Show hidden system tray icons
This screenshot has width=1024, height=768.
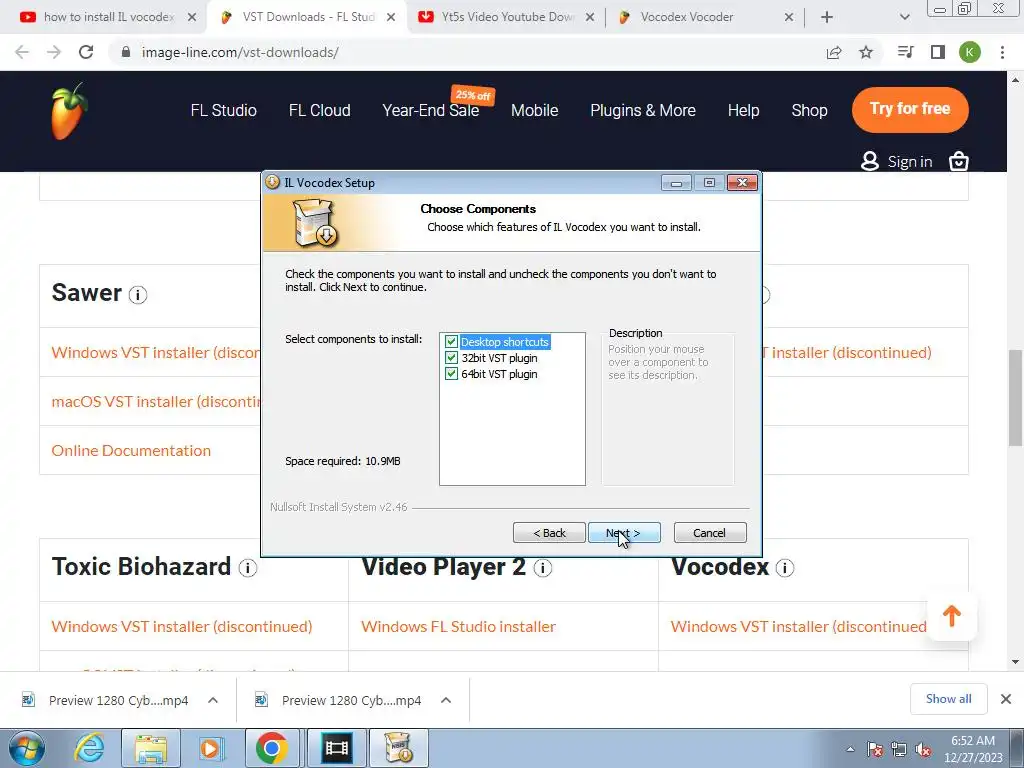click(x=850, y=749)
